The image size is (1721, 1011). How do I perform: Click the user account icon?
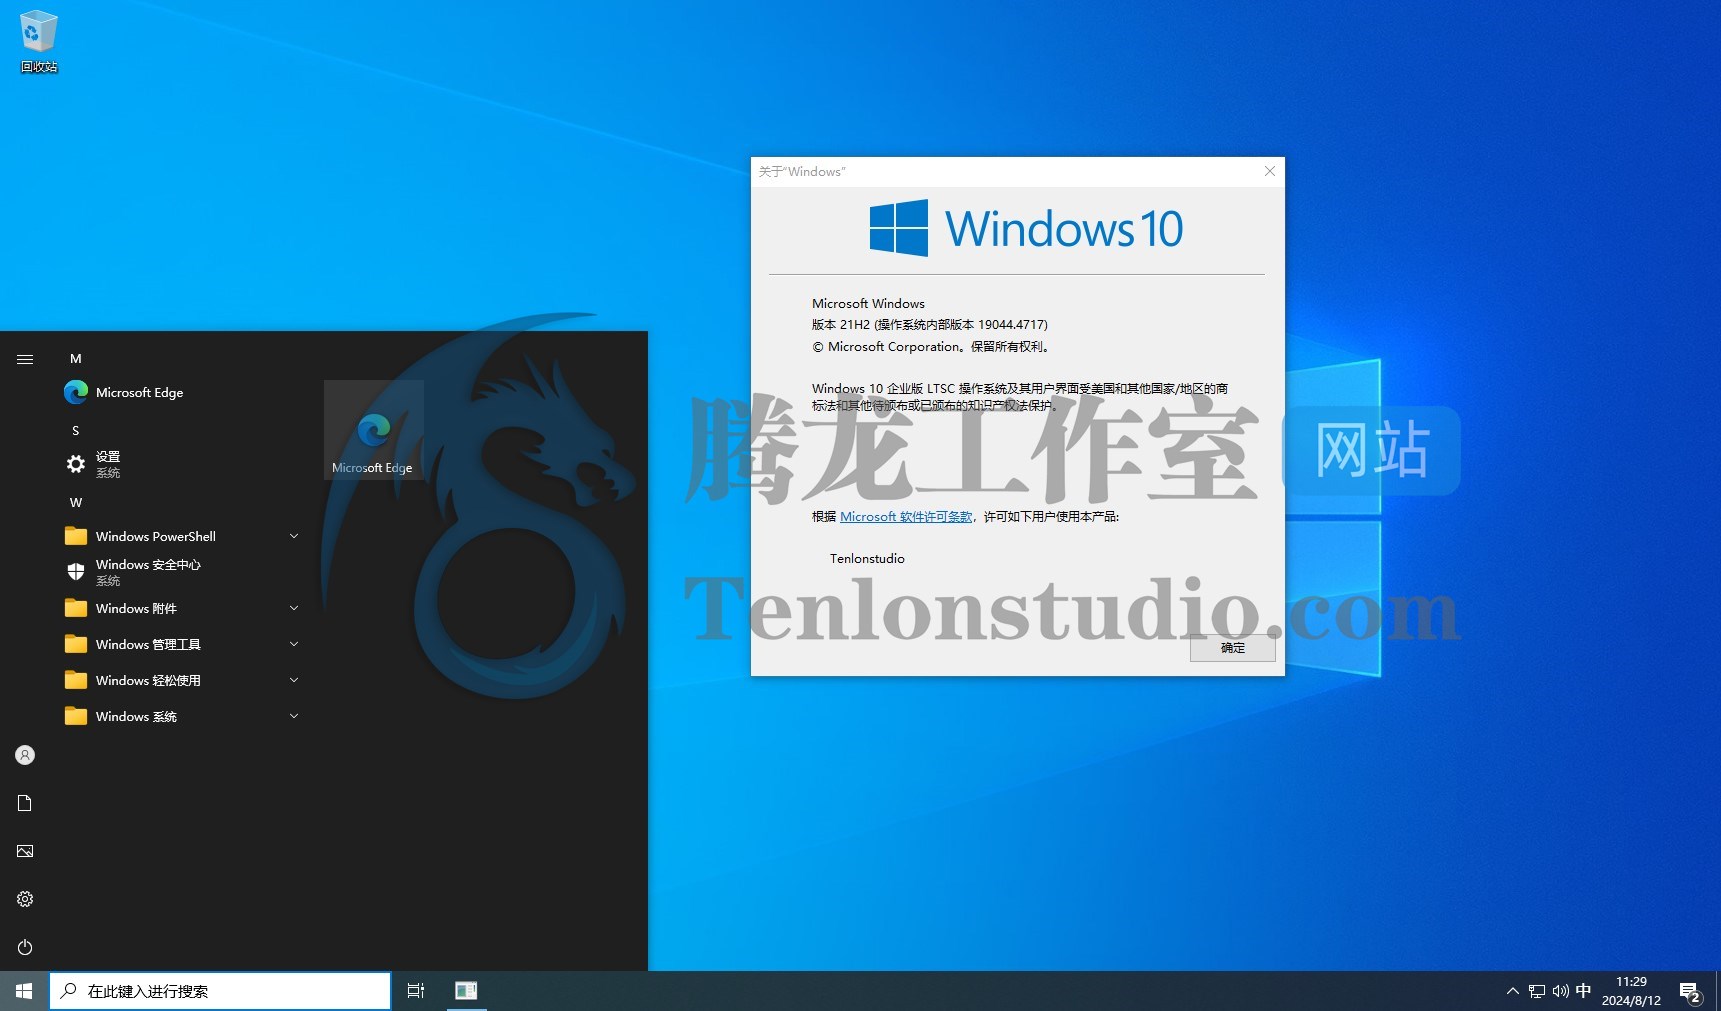25,755
